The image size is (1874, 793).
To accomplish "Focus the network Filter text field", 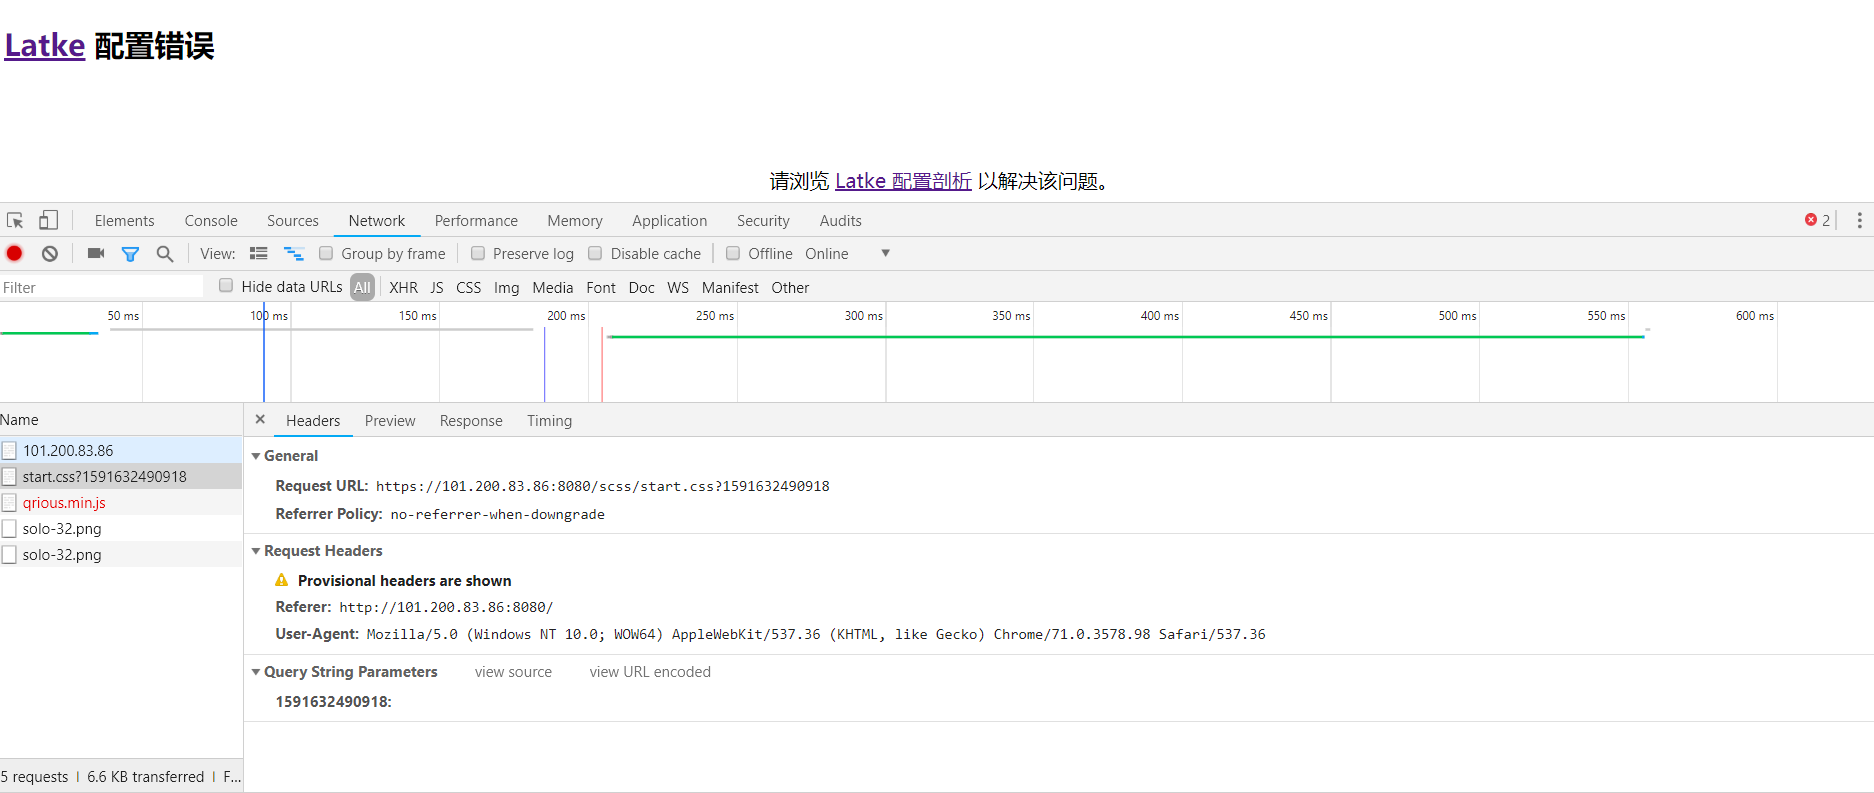I will point(101,287).
